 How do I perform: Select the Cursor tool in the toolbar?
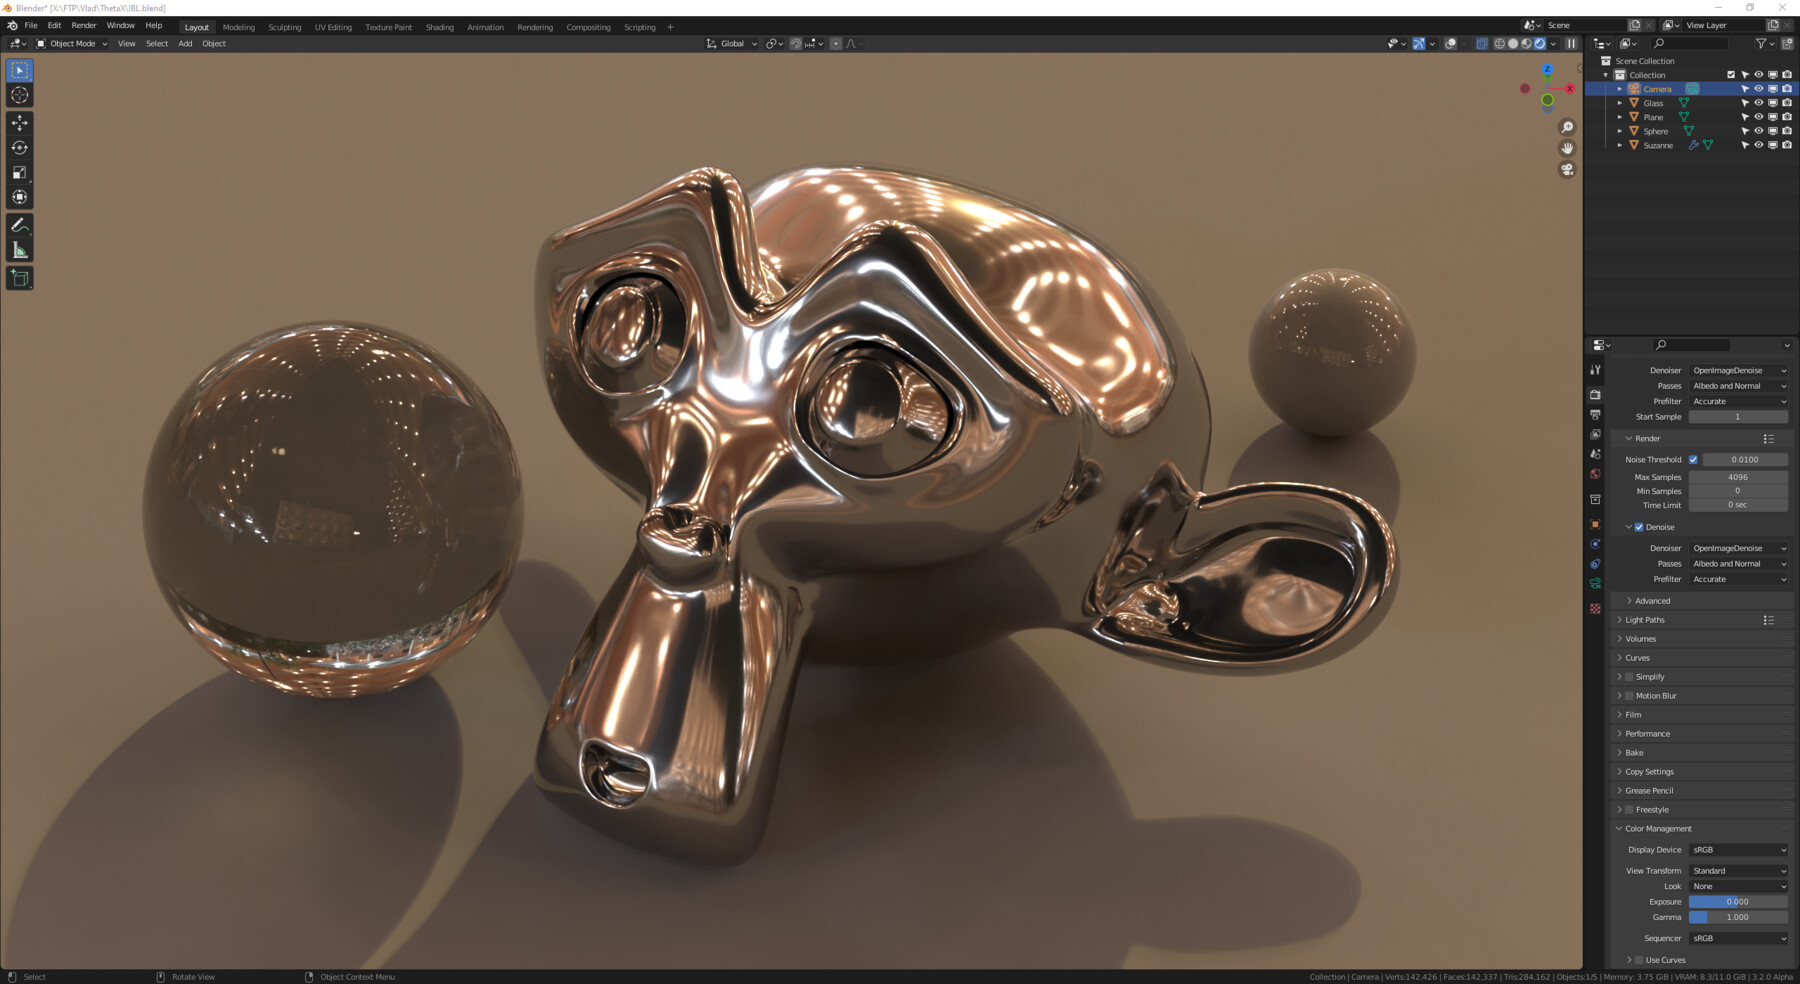click(x=19, y=95)
